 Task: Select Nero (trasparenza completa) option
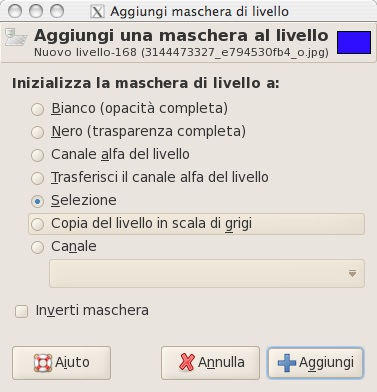pyautogui.click(x=138, y=132)
